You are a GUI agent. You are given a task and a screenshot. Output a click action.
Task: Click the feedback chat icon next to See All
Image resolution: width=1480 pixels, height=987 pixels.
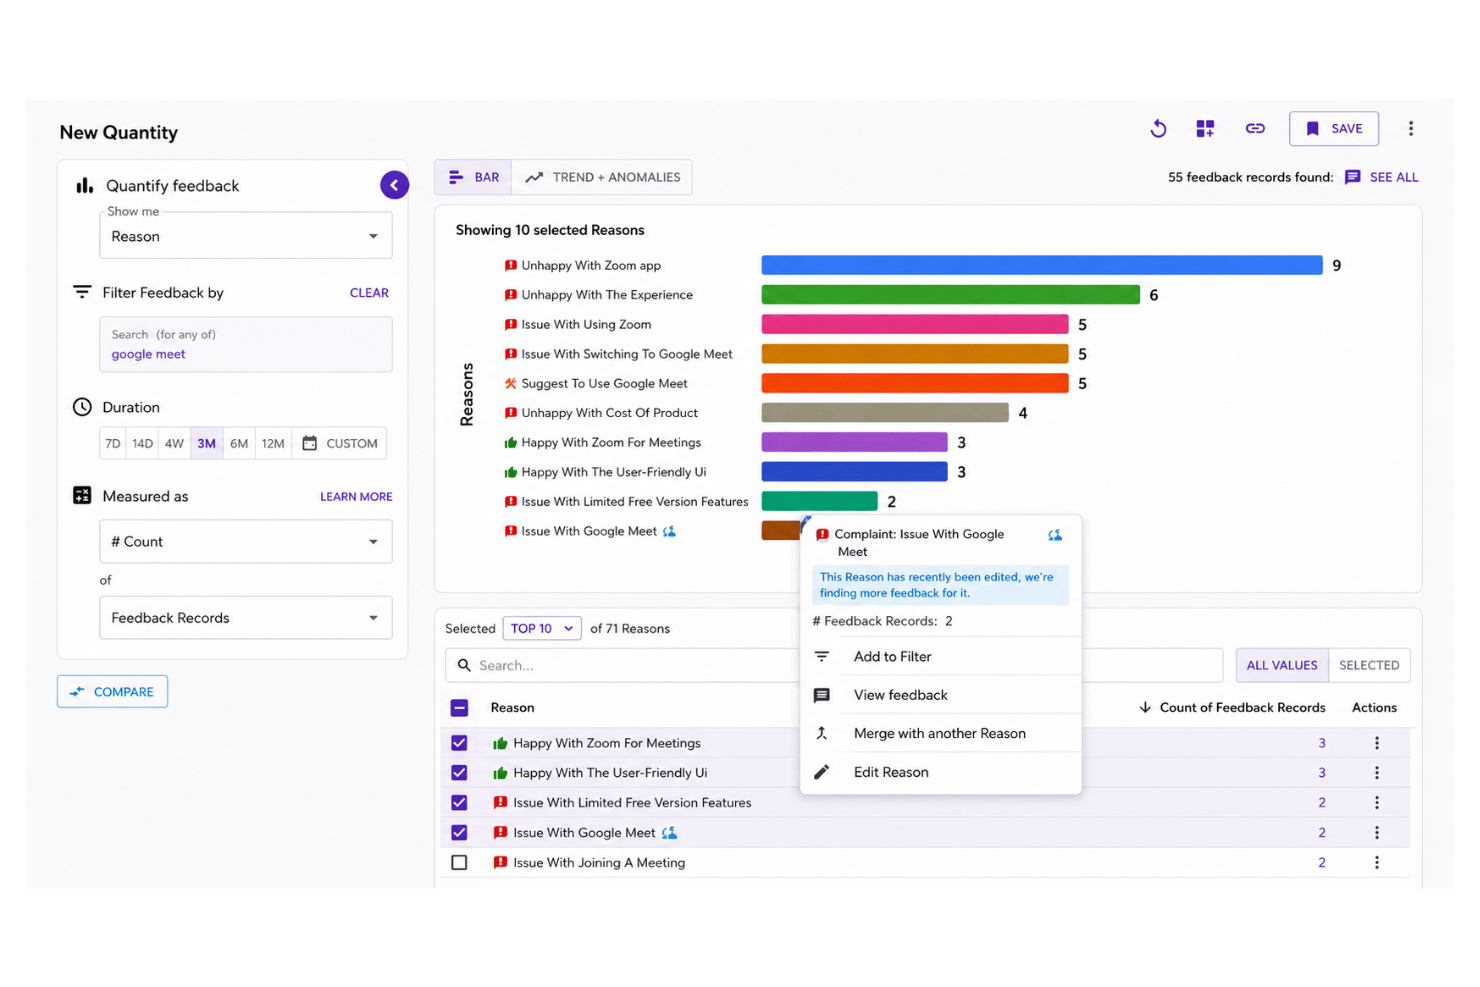(x=1353, y=177)
